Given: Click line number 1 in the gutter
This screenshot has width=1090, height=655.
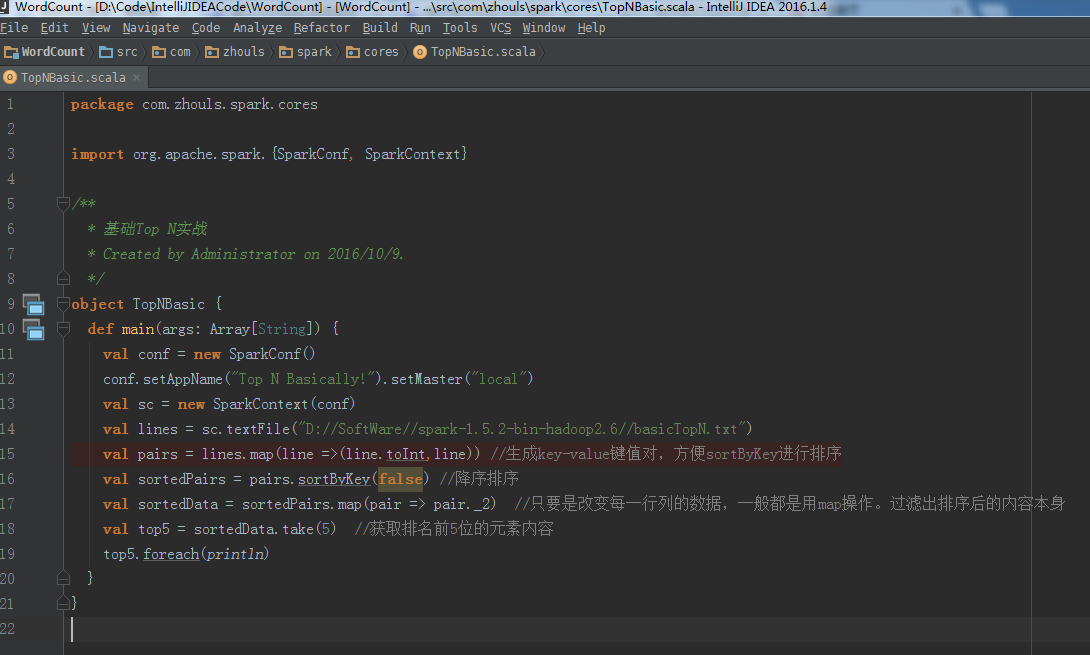Looking at the screenshot, I should [x=10, y=104].
